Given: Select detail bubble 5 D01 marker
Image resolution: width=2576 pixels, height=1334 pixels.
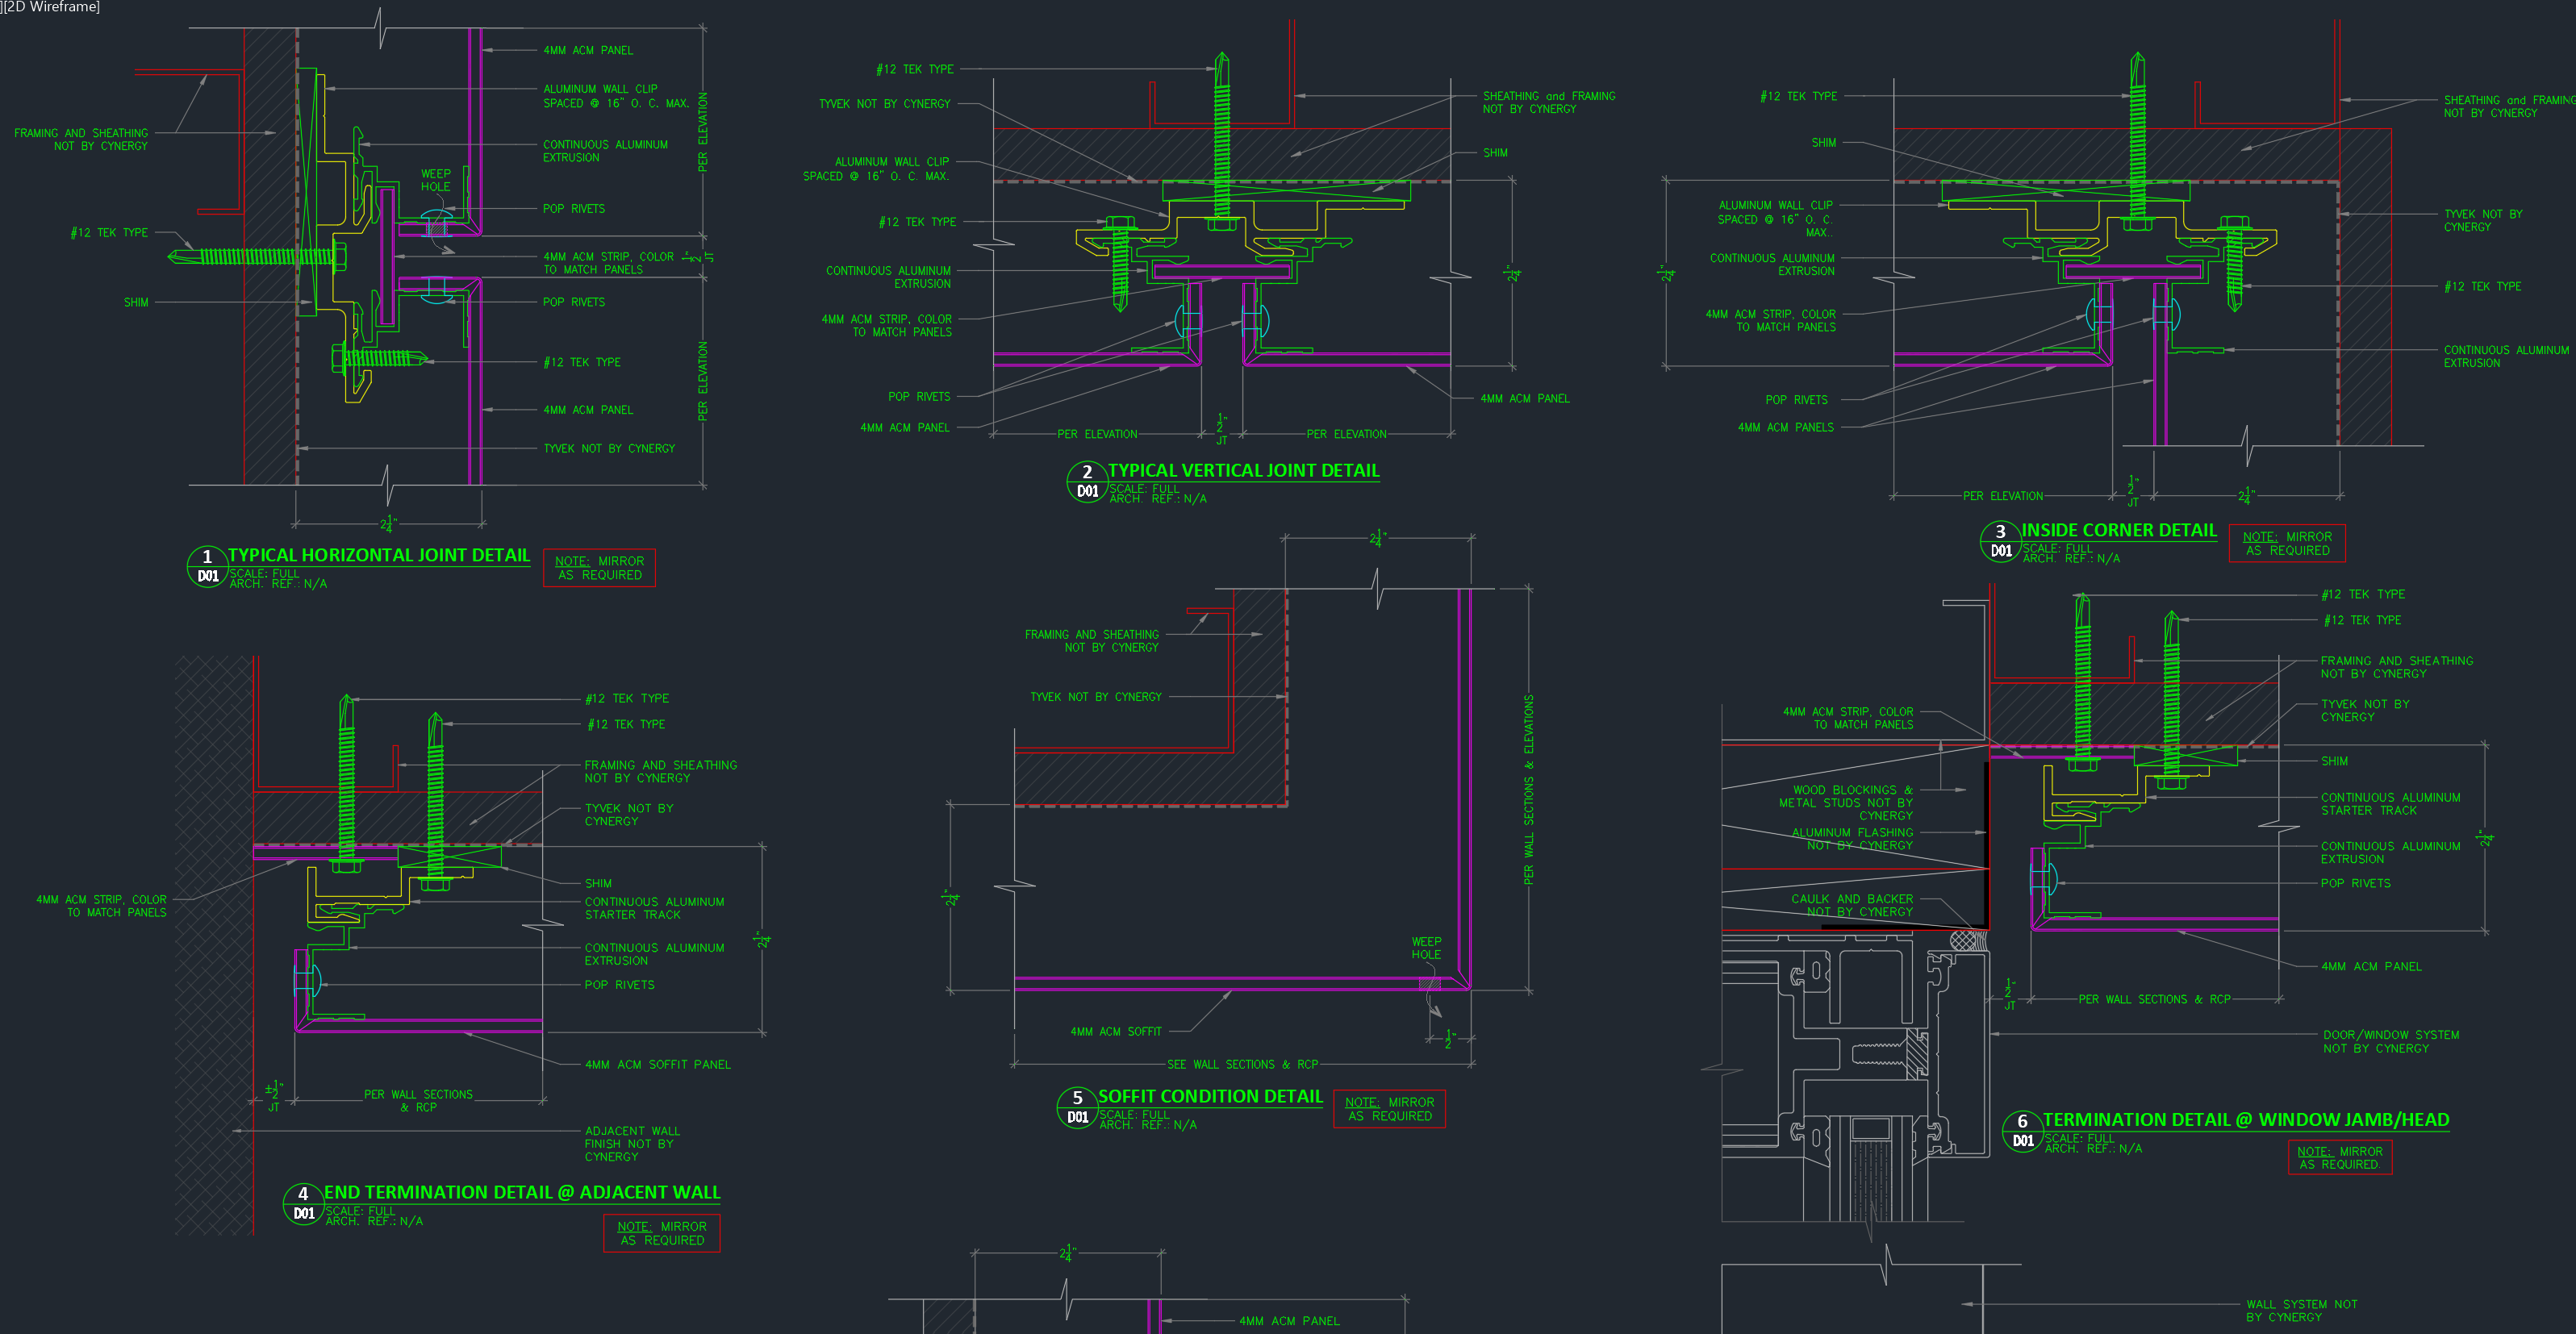Looking at the screenshot, I should (1077, 1107).
